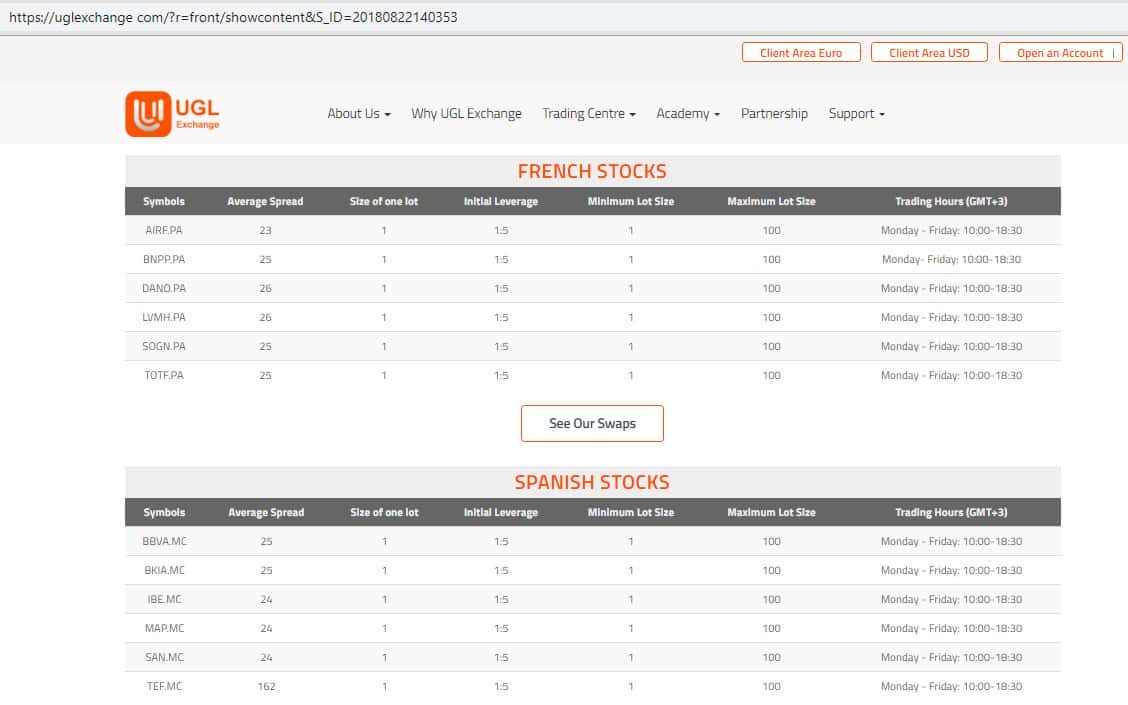Click Trading Hours header in Spanish table
Viewport: 1128px width, 705px height.
tap(951, 512)
